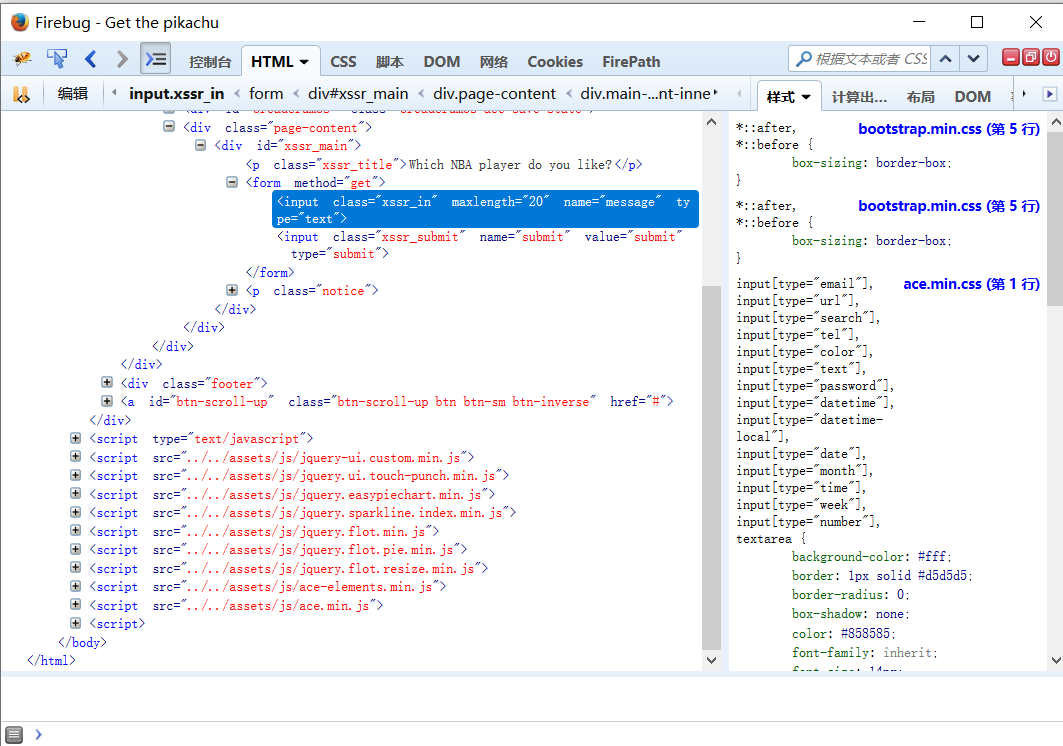Select div#xssr_main in the breadcrumb
The height and width of the screenshot is (746, 1063).
[x=358, y=94]
